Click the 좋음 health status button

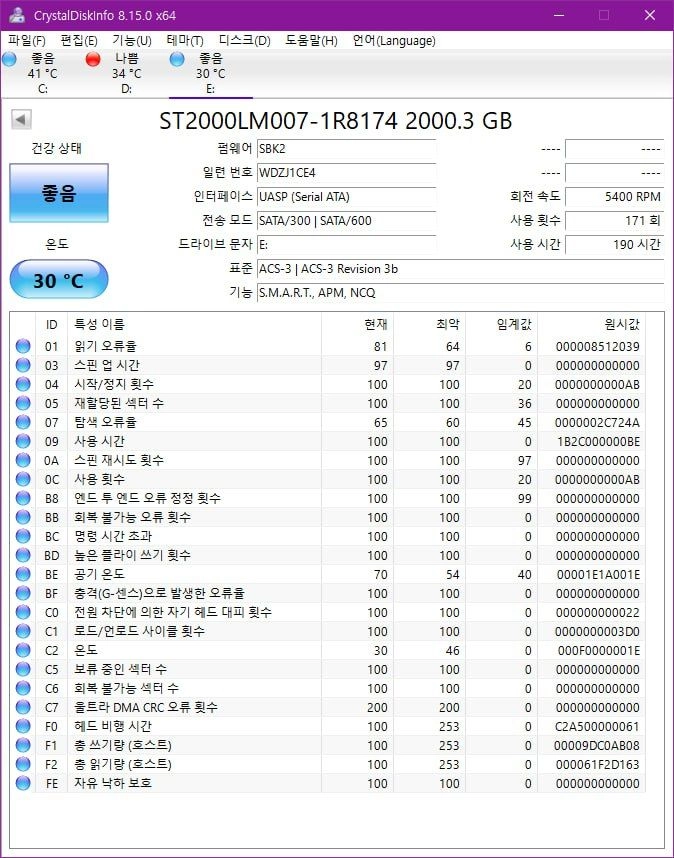click(x=59, y=193)
